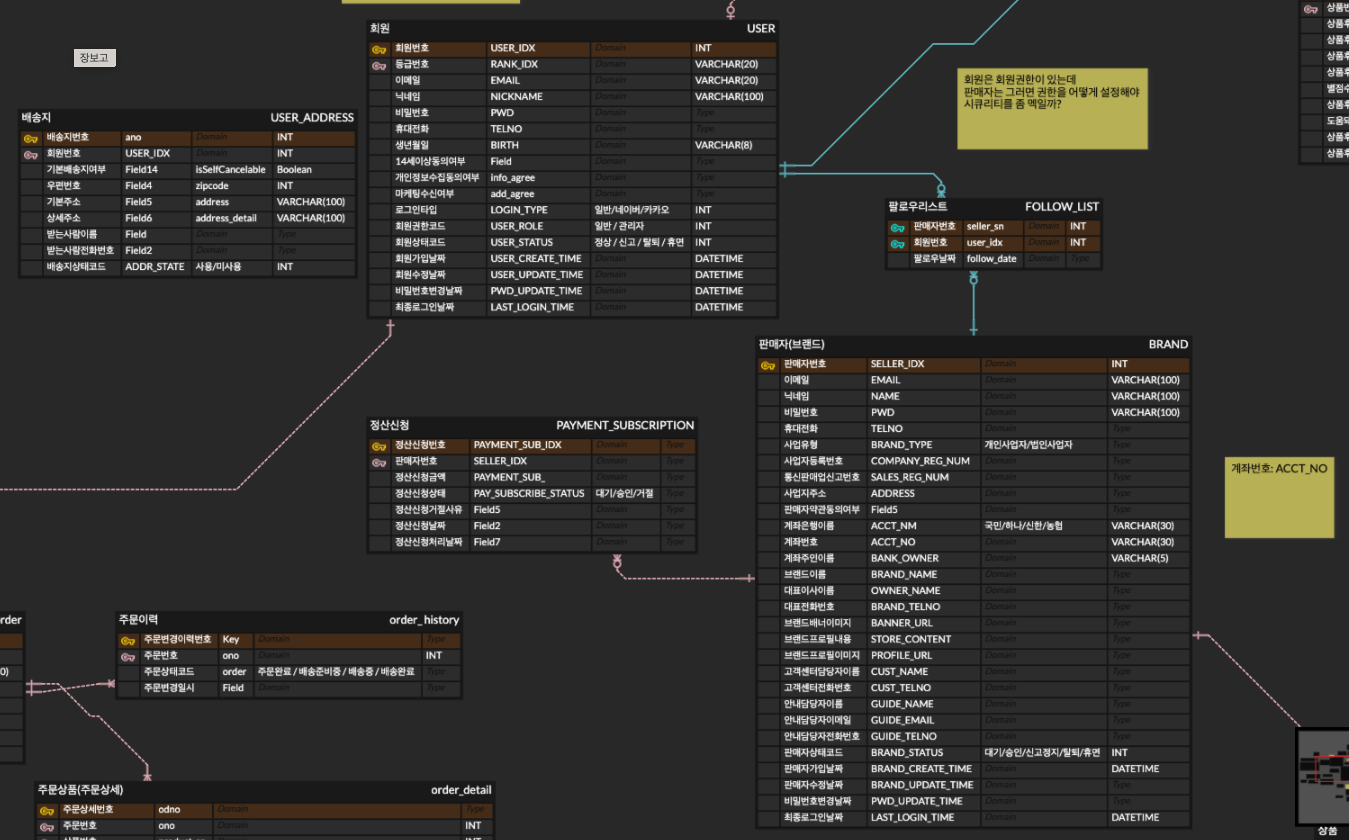Click the minimap thumbnail of the diagram

tap(1322, 776)
